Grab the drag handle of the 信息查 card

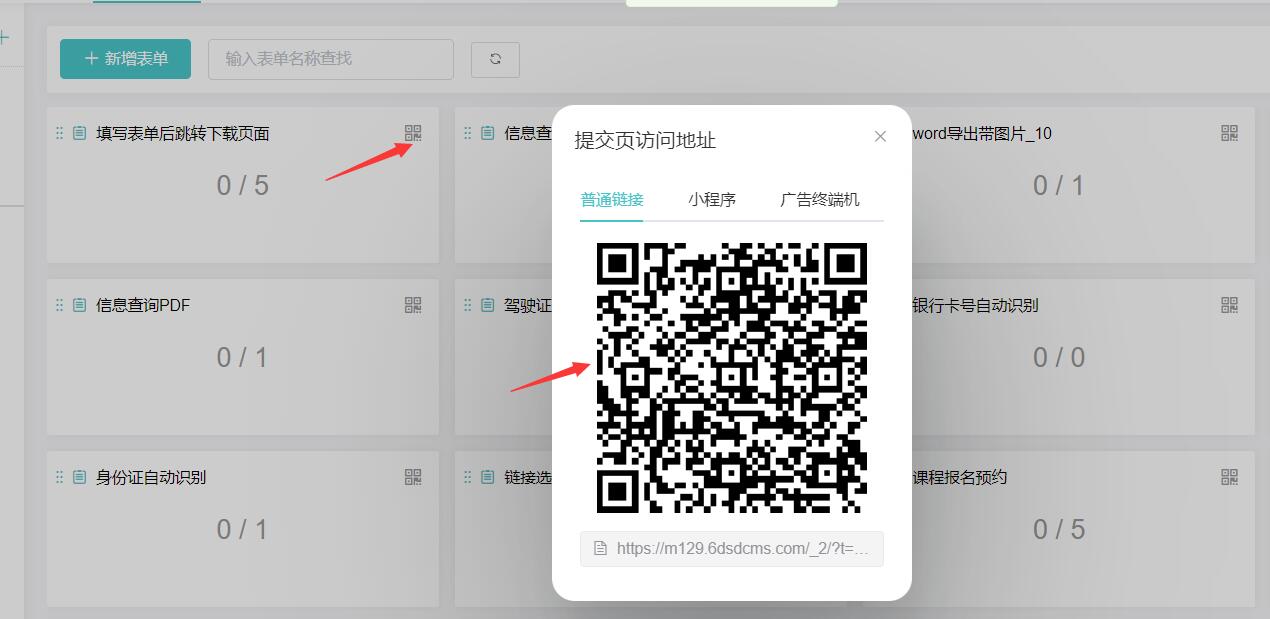coord(467,133)
